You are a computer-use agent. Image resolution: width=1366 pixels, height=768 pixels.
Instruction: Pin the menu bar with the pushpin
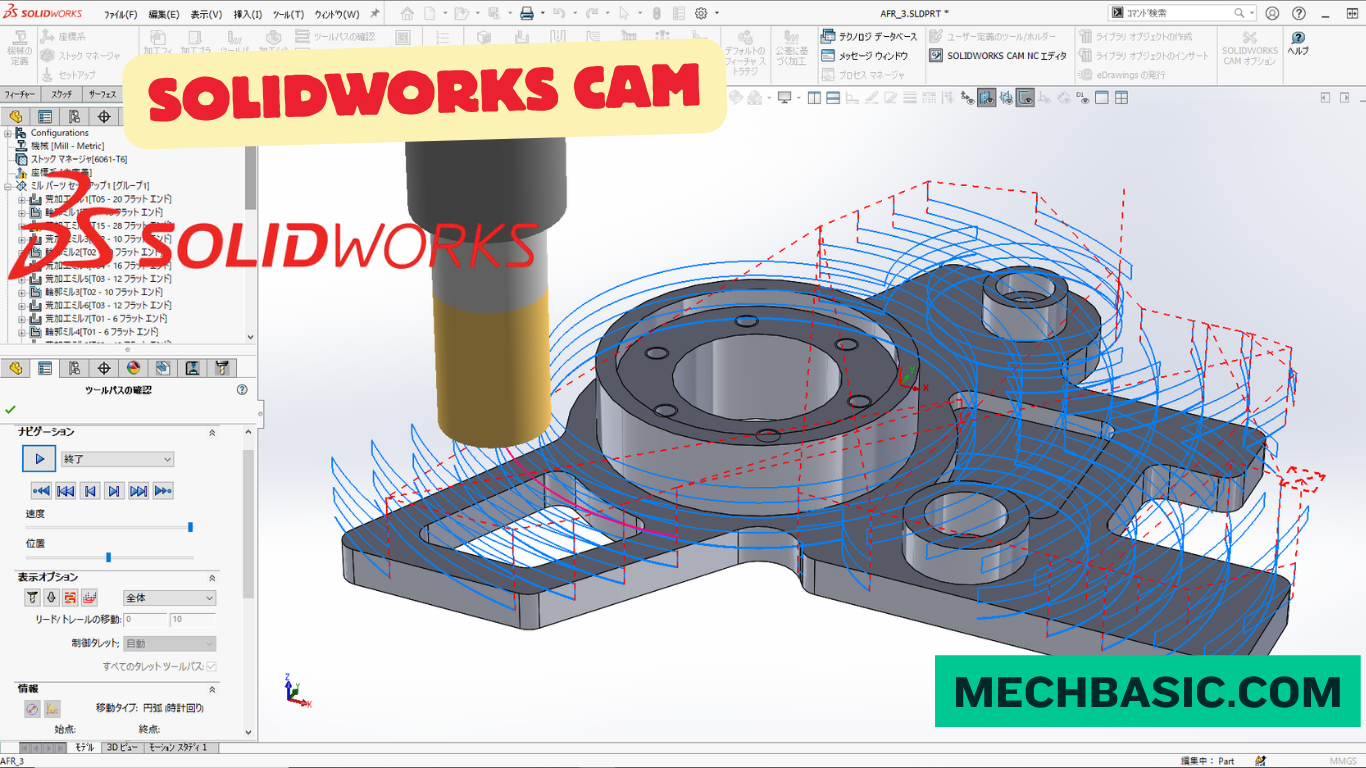[374, 14]
